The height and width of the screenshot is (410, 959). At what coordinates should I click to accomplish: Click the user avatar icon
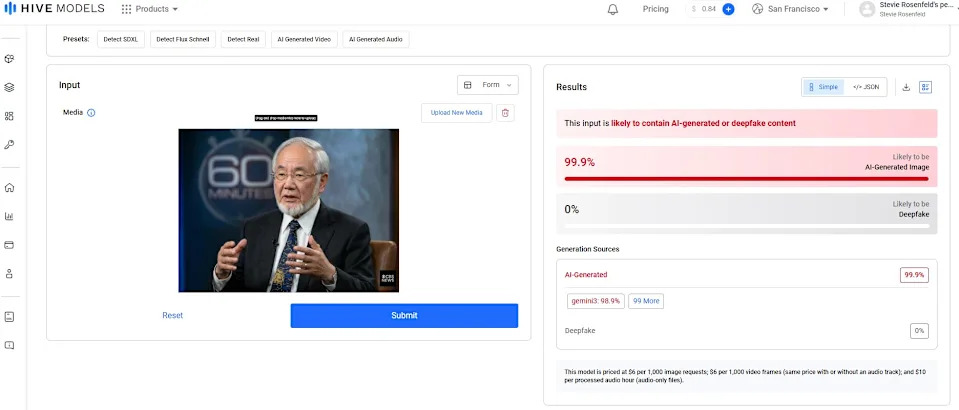[x=867, y=9]
